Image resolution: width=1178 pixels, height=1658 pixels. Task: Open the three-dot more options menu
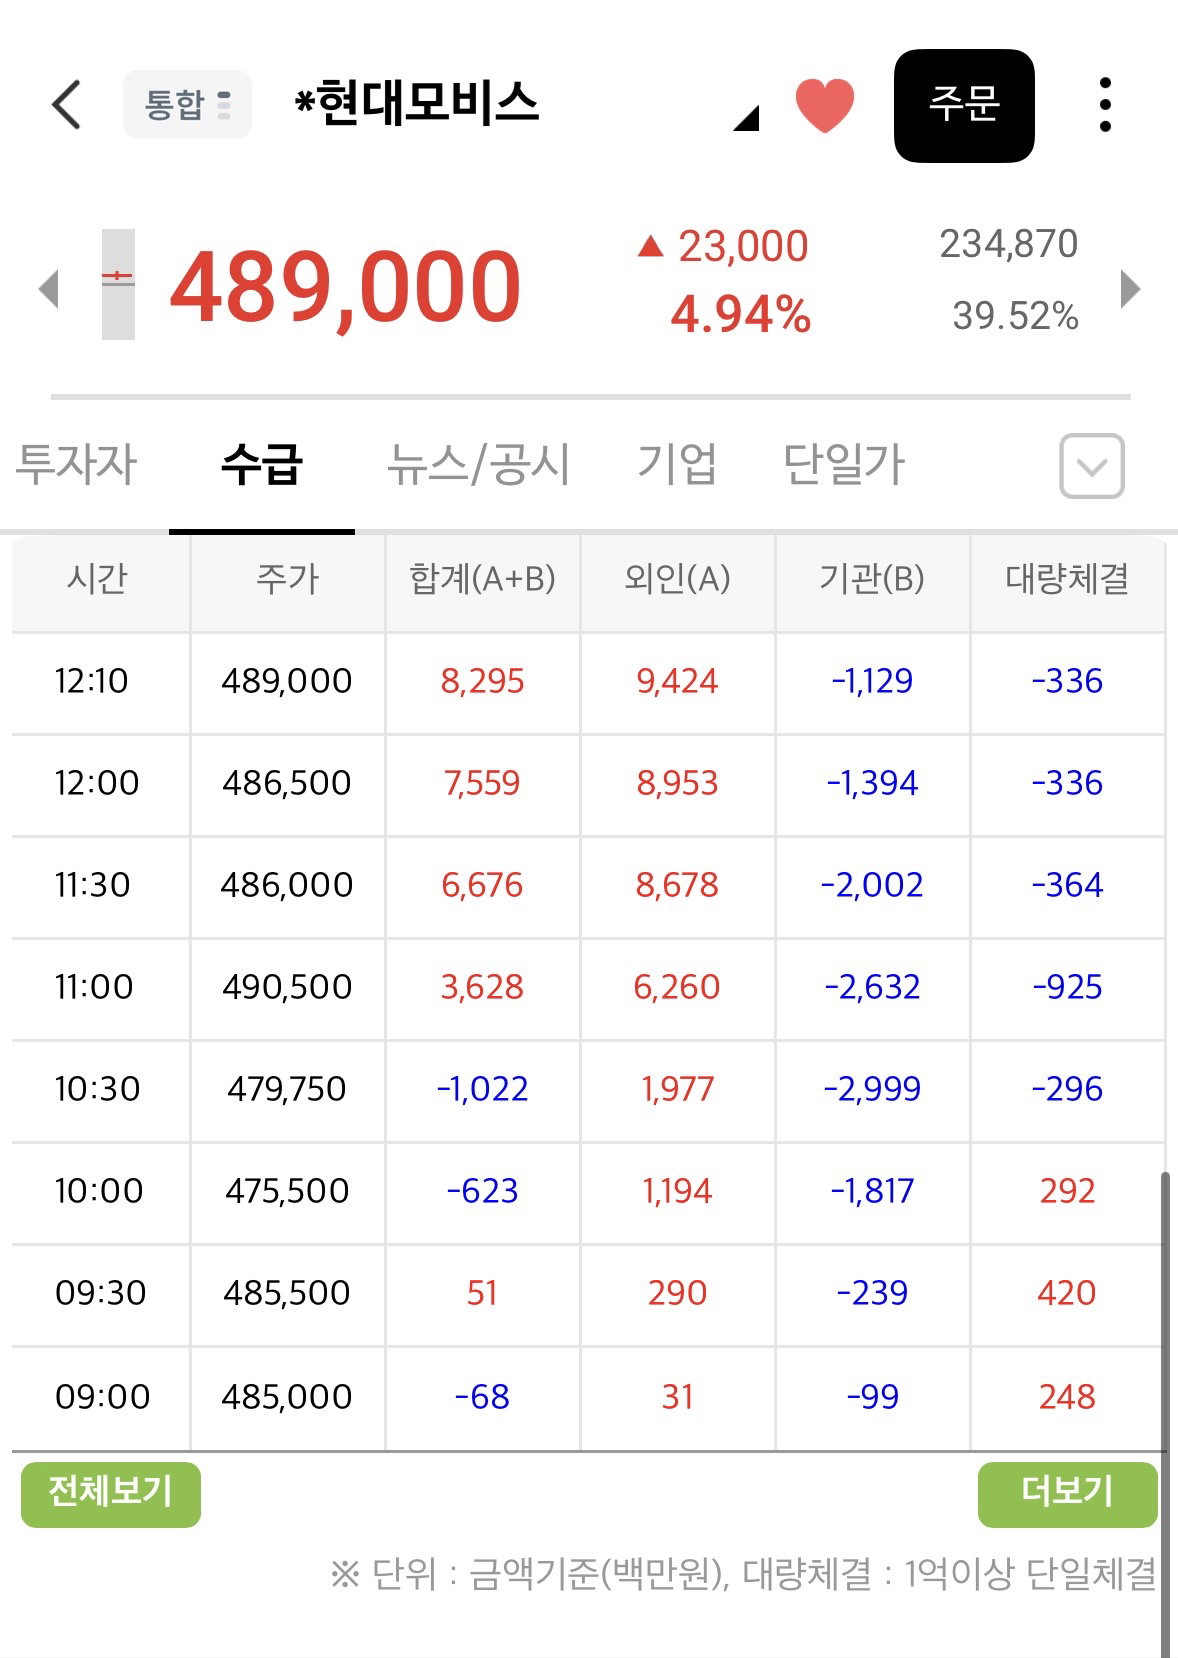pos(1104,104)
